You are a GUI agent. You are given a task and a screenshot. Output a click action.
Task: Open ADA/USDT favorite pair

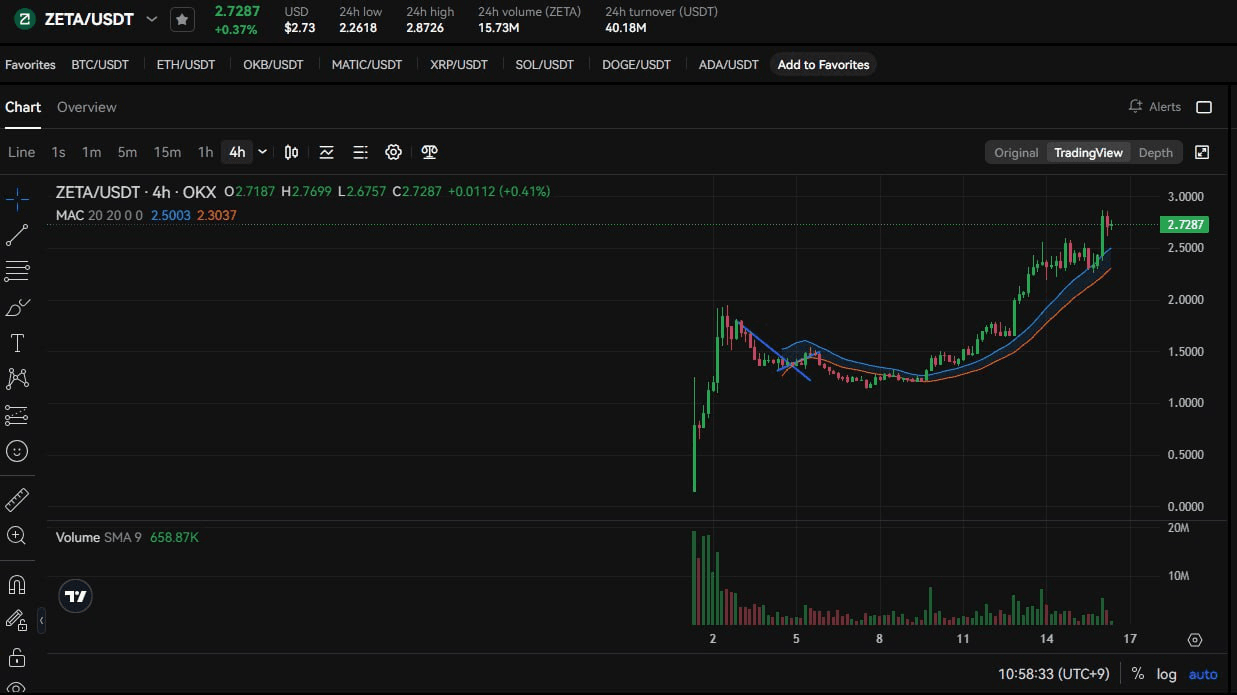click(728, 65)
